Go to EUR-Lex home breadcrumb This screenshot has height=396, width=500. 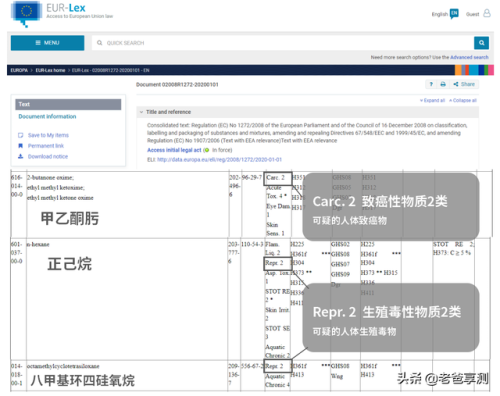coord(50,70)
